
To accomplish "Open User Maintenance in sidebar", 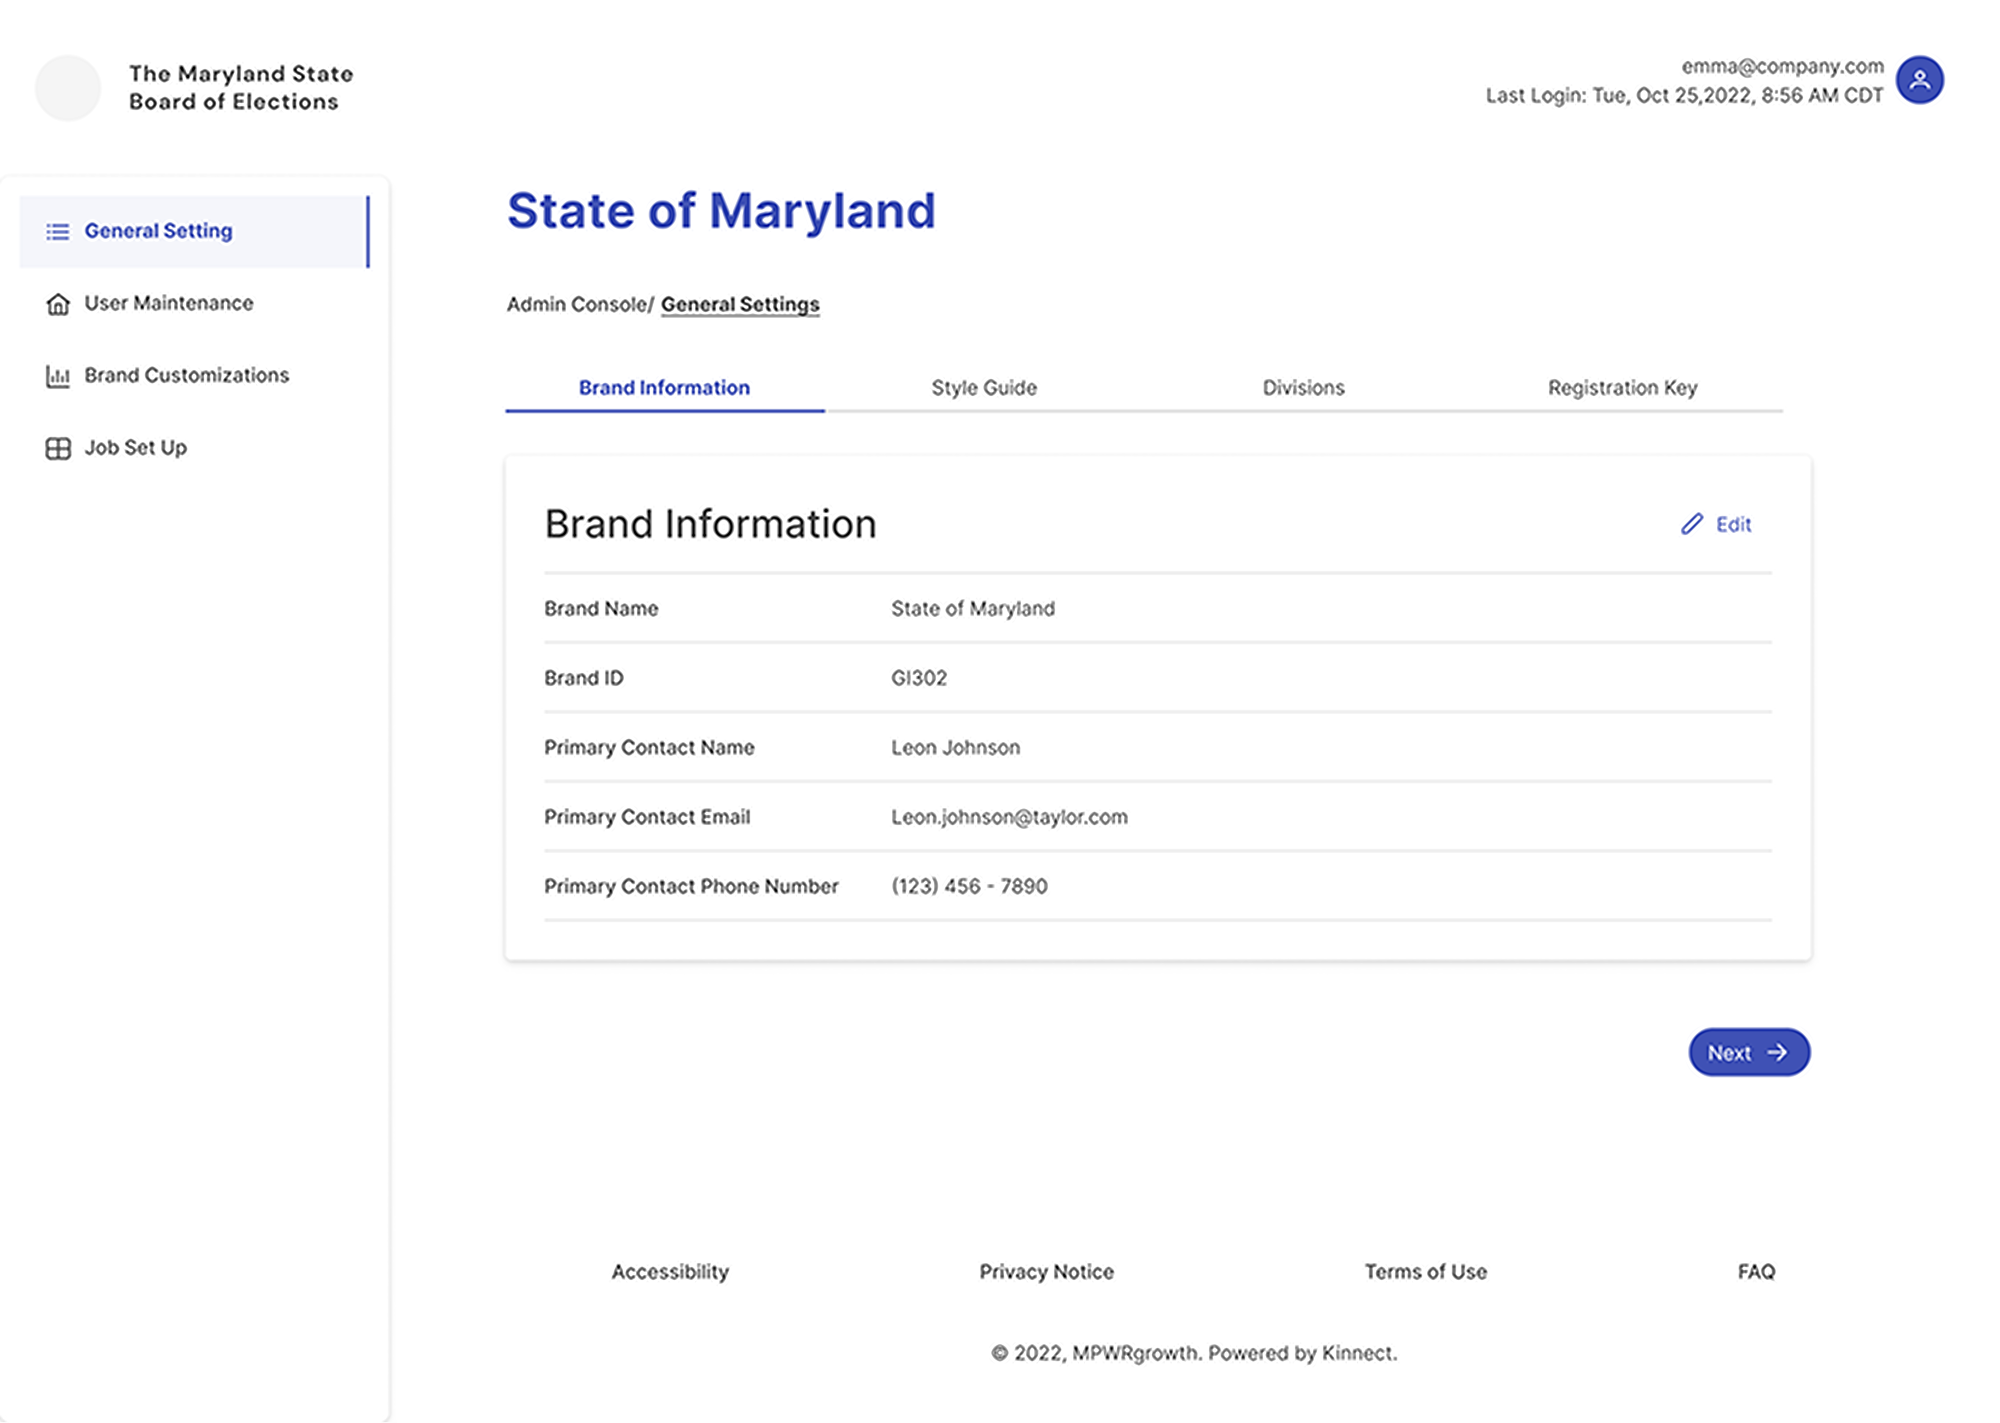I will (x=168, y=303).
